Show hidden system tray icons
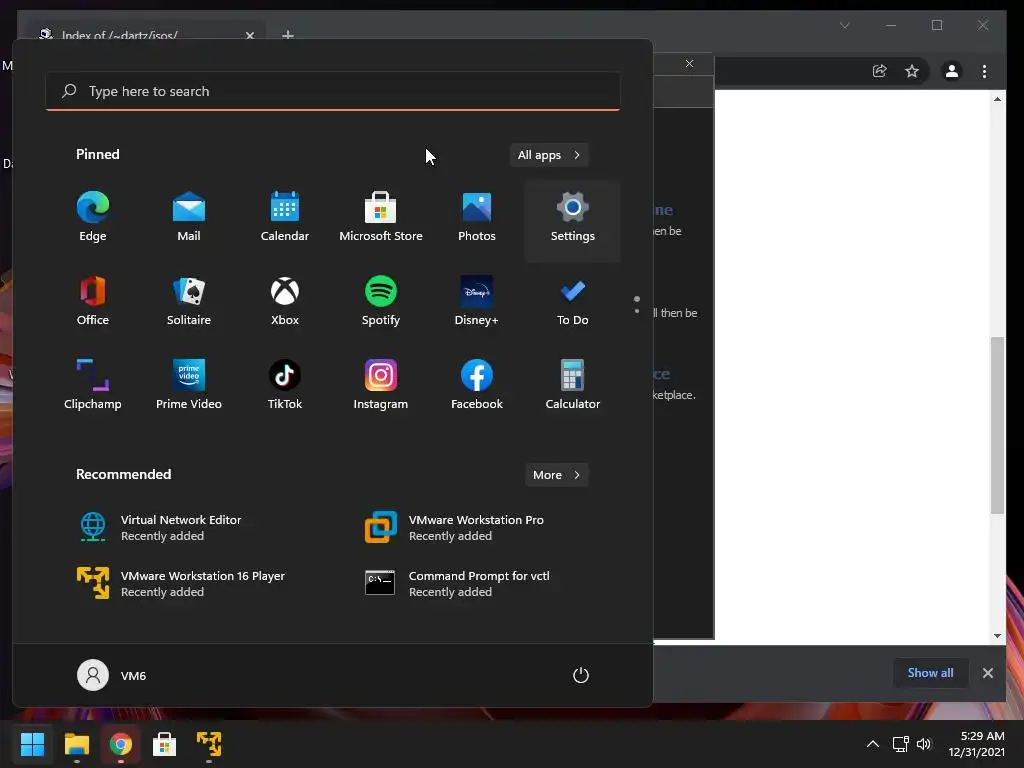This screenshot has height=768, width=1024. 872,744
